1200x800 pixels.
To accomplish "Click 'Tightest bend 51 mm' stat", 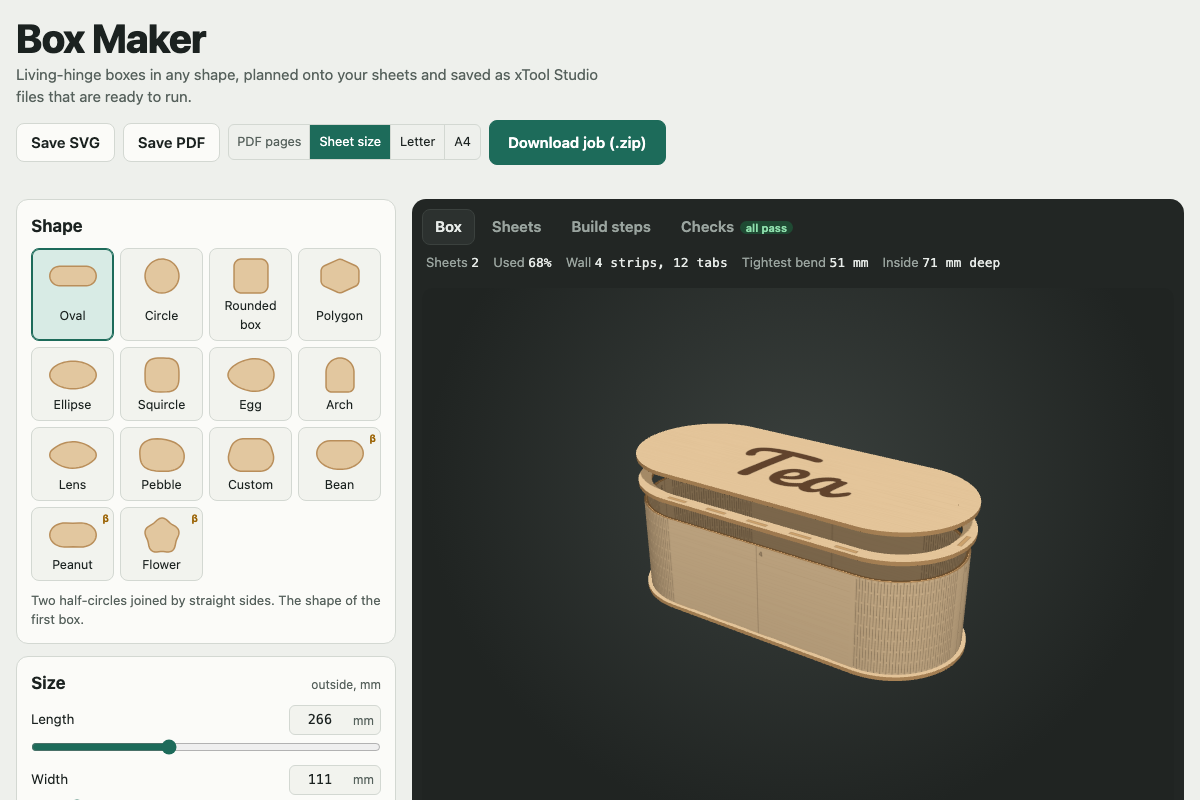I will (805, 263).
